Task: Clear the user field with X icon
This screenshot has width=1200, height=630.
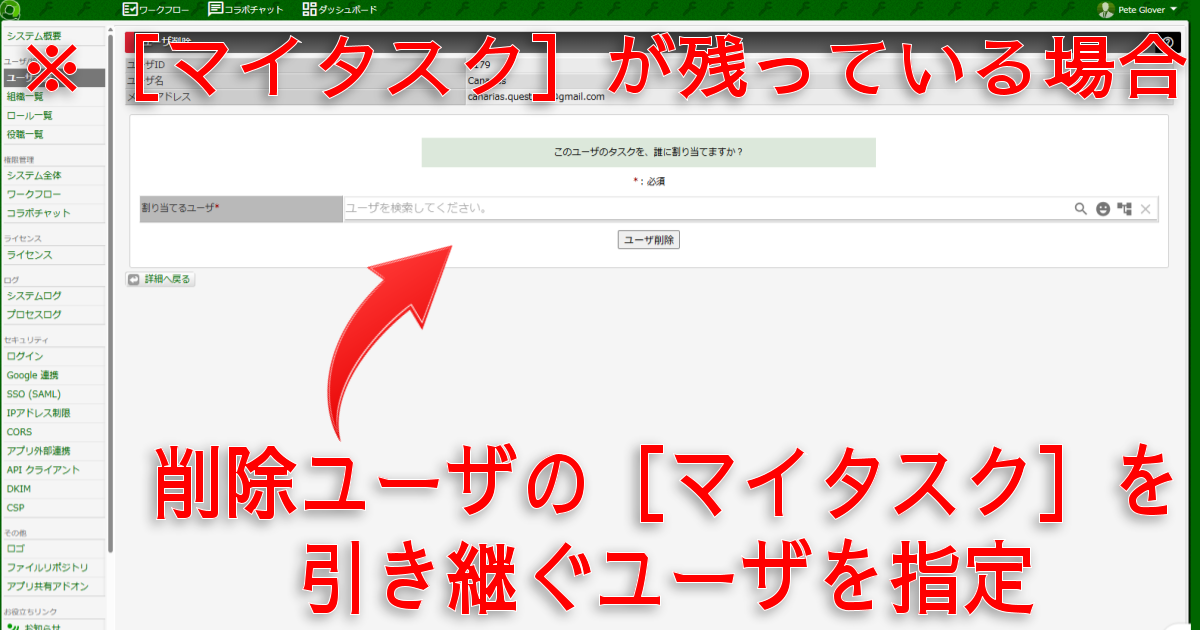Action: pos(1146,209)
